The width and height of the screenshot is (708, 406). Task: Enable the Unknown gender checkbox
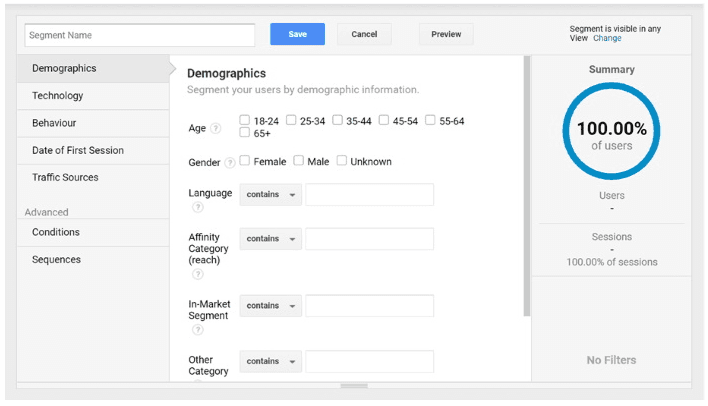point(342,160)
